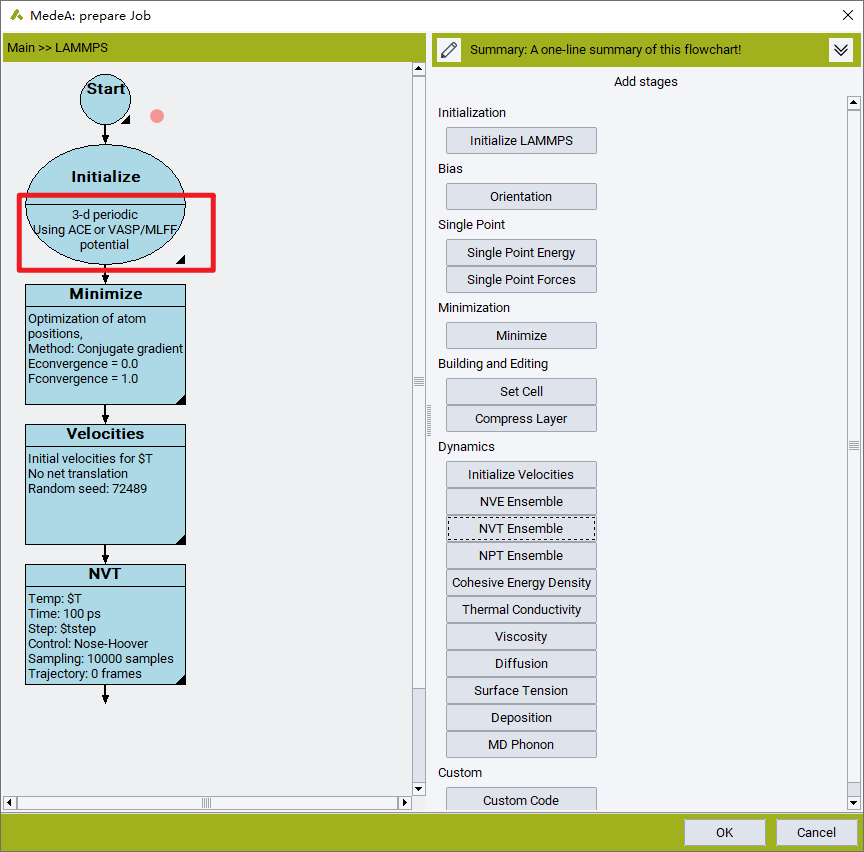The width and height of the screenshot is (864, 852).
Task: Add the Thermal Conductivity stage
Action: (521, 609)
